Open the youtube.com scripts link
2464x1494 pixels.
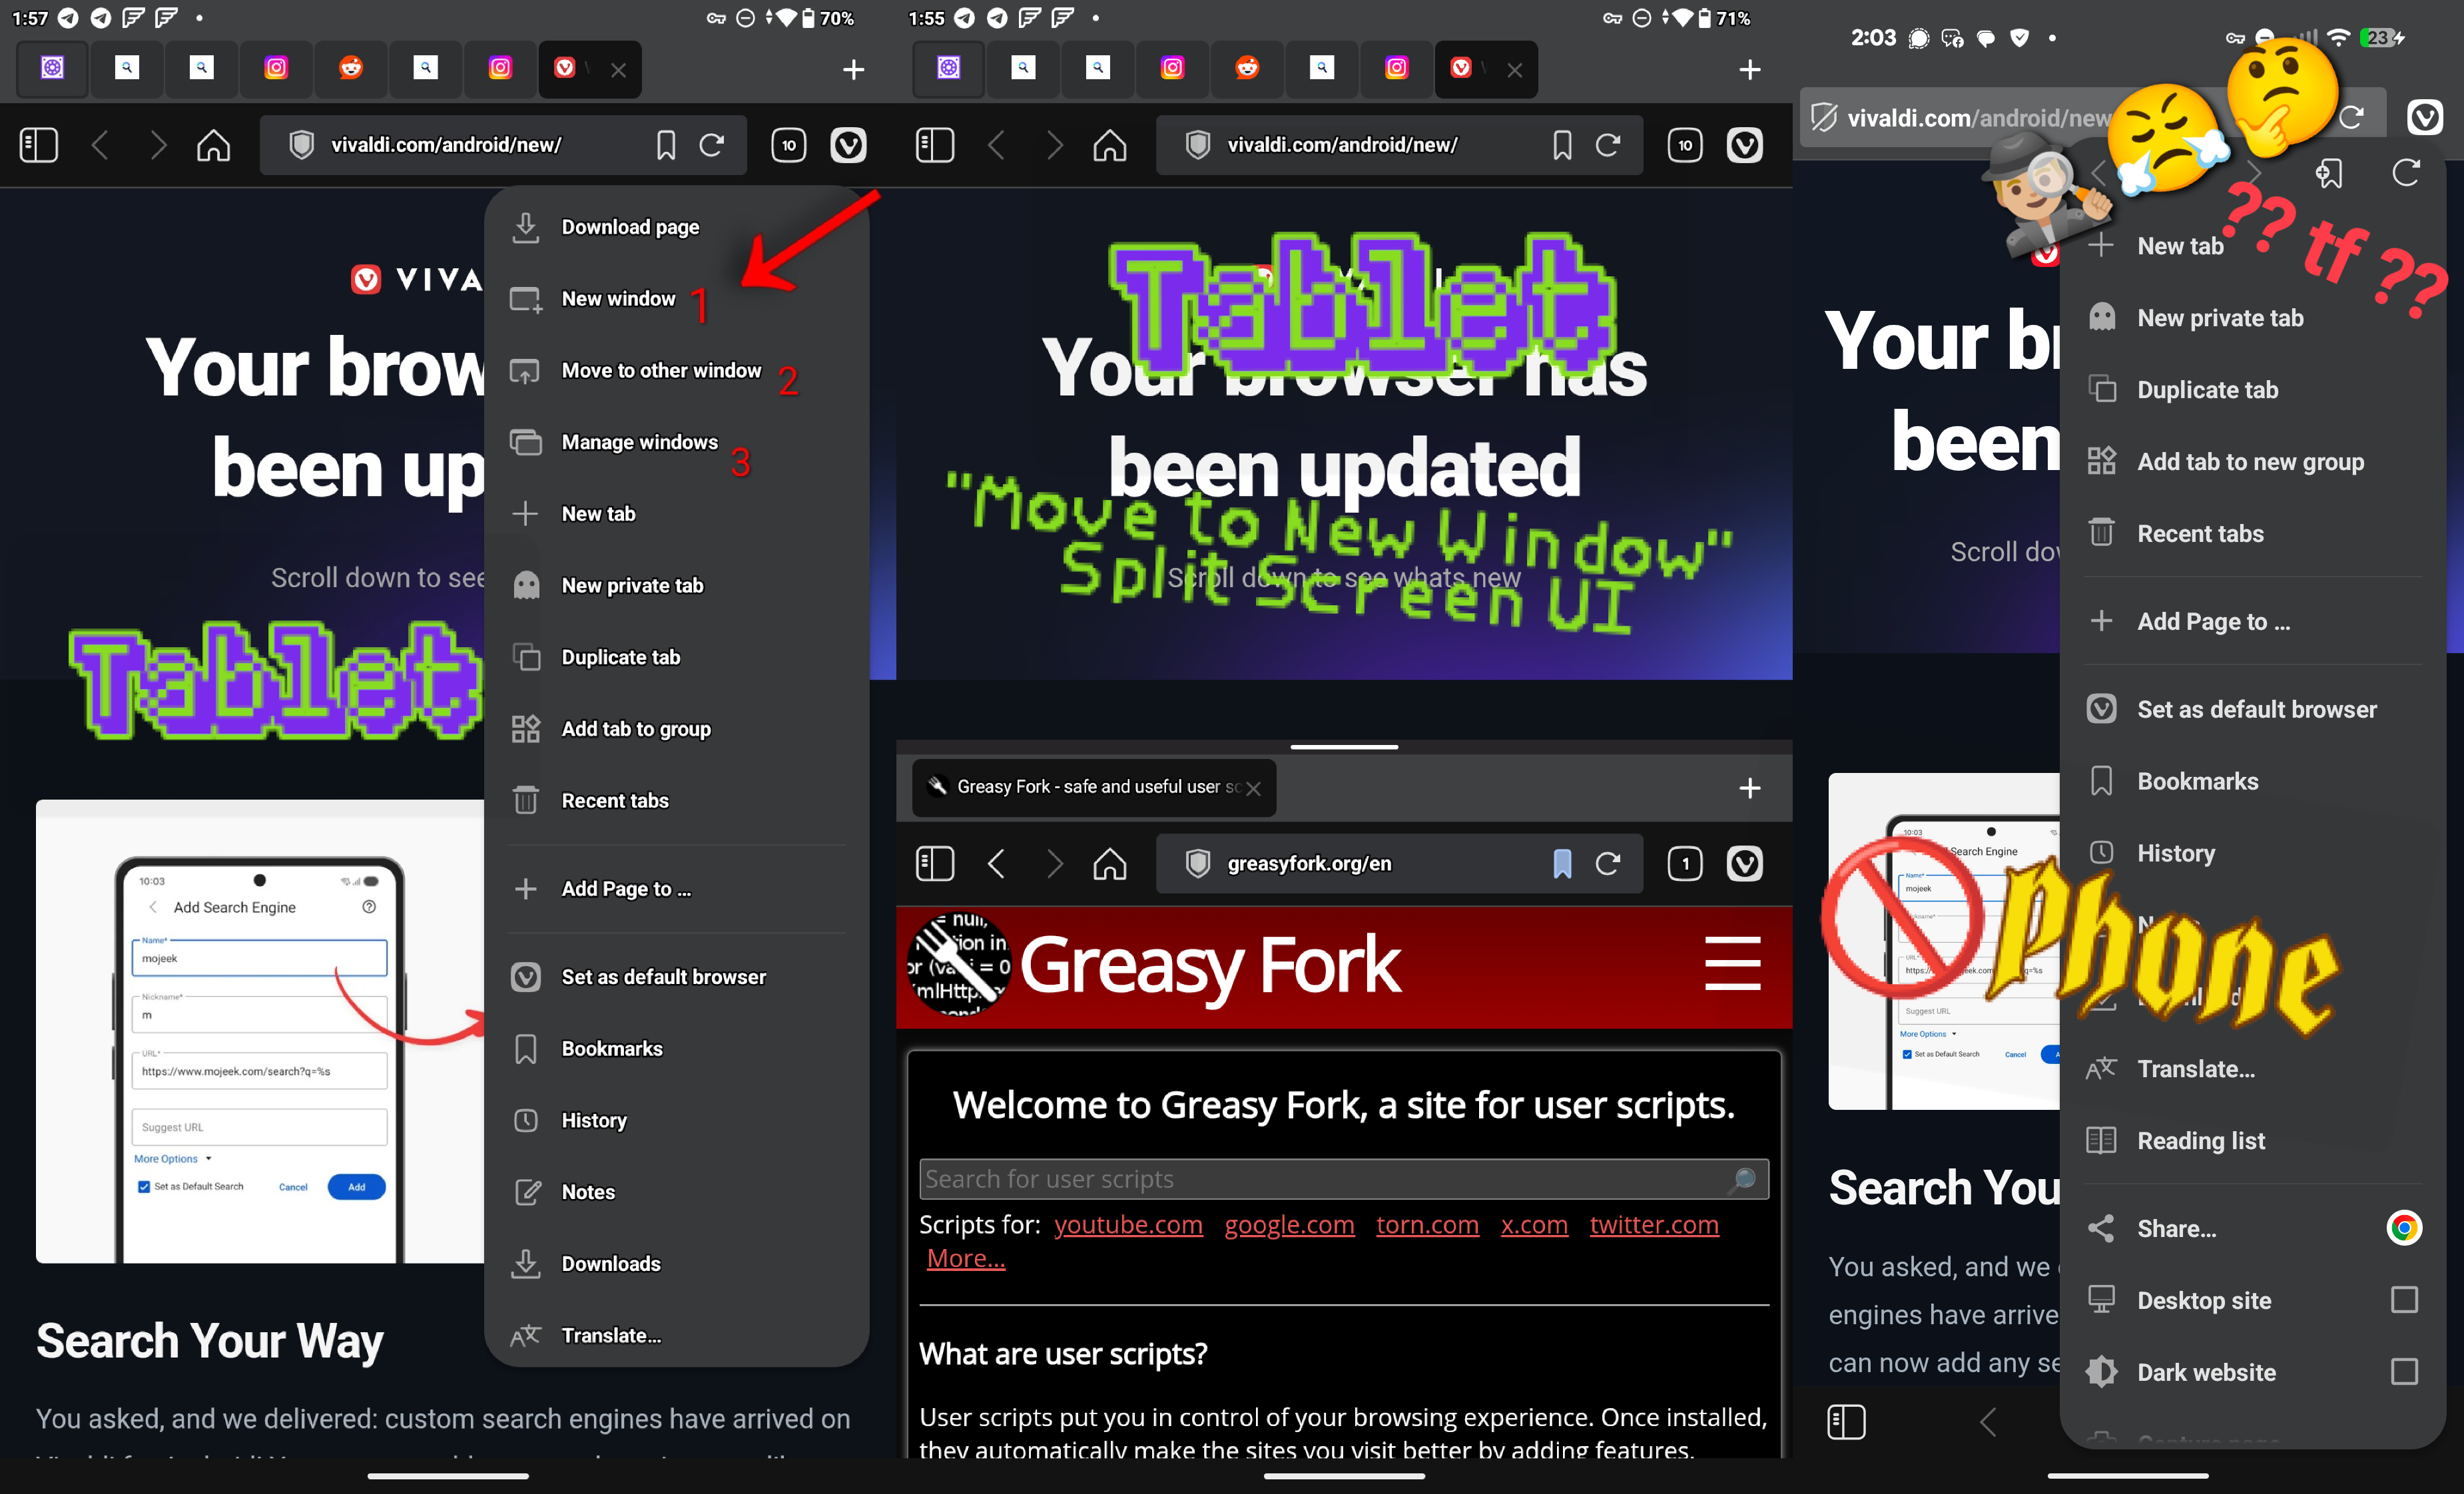tap(1128, 1224)
